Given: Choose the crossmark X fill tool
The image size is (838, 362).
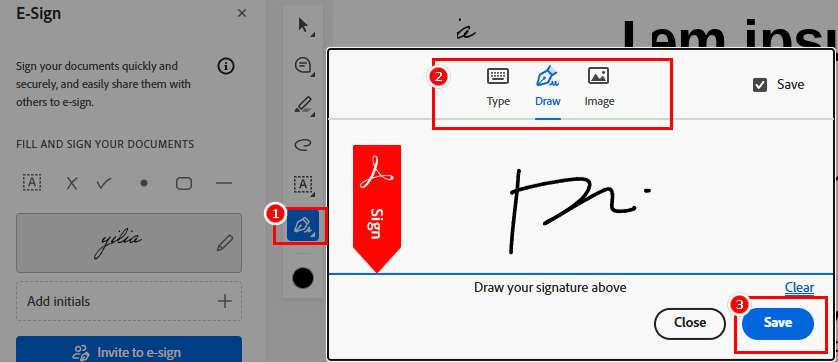Looking at the screenshot, I should point(72,183).
